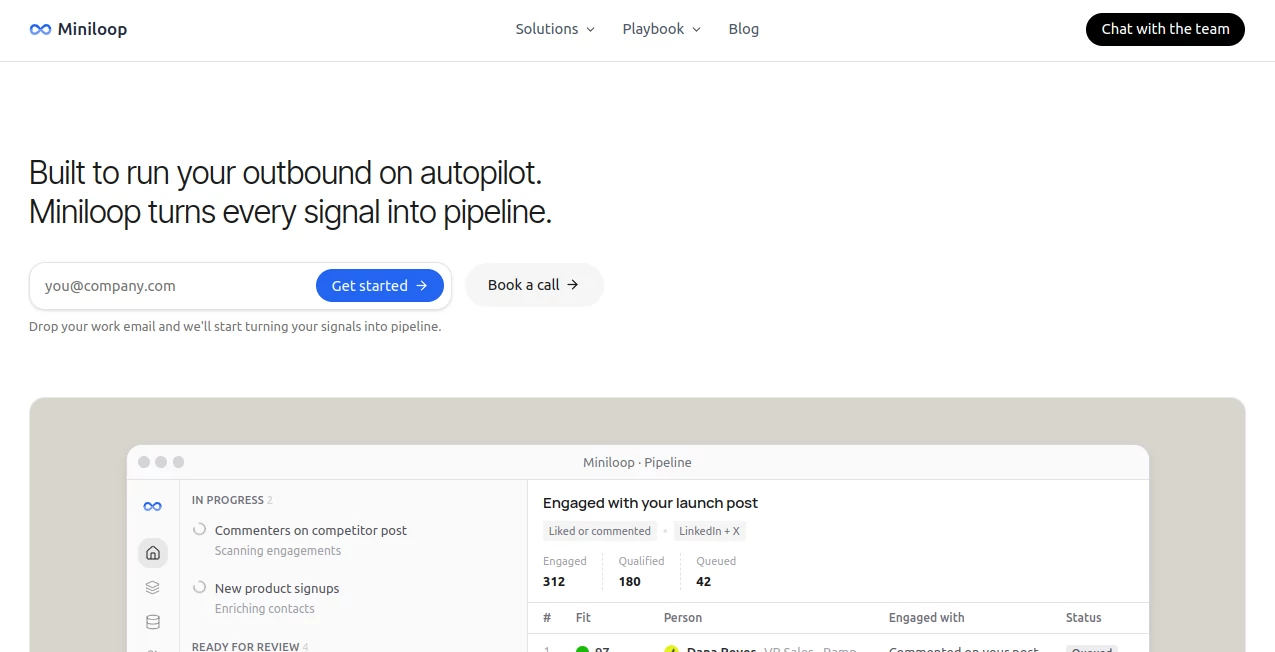The image size is (1275, 652).
Task: Go to the Blog page
Action: pyautogui.click(x=743, y=29)
